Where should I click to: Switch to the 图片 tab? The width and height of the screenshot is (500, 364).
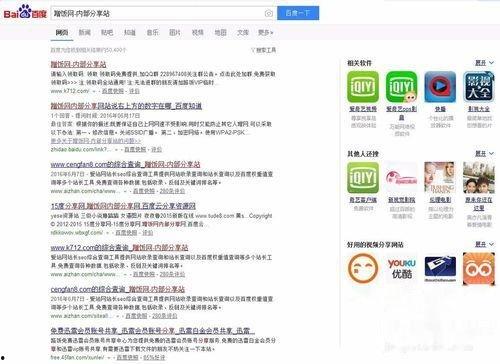tap(175, 32)
